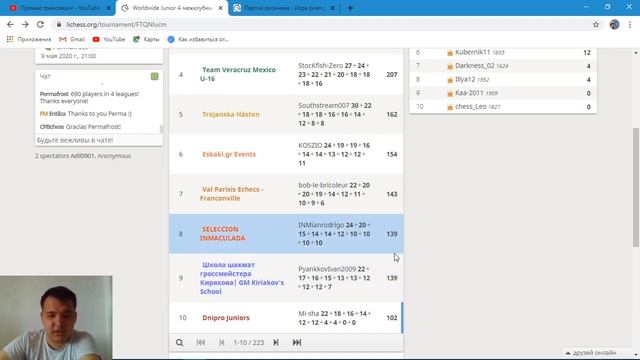This screenshot has width=640, height=360.
Task: Close the YouTube tab
Action: point(109,8)
